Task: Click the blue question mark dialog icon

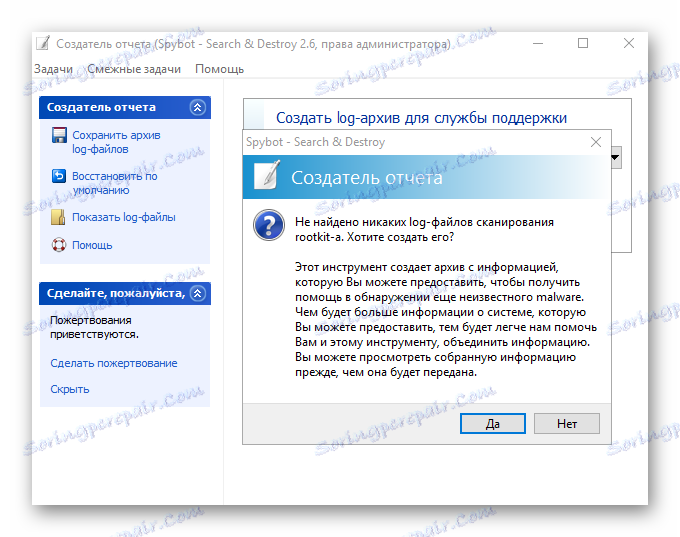Action: pyautogui.click(x=269, y=225)
